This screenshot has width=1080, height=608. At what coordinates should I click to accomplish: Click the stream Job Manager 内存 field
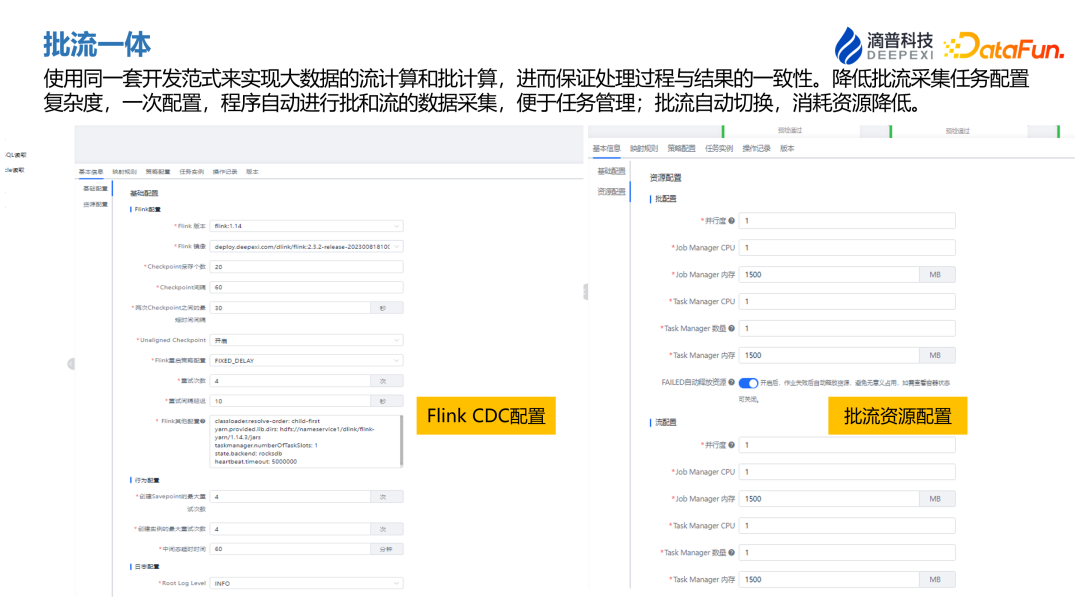pyautogui.click(x=829, y=499)
